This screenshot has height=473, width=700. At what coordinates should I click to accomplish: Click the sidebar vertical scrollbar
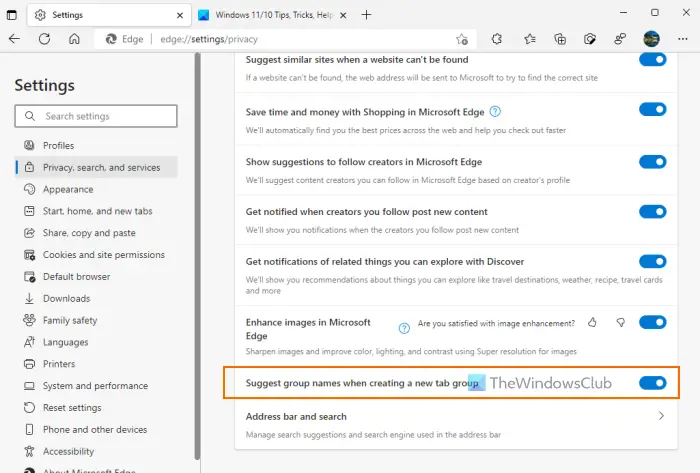197,257
